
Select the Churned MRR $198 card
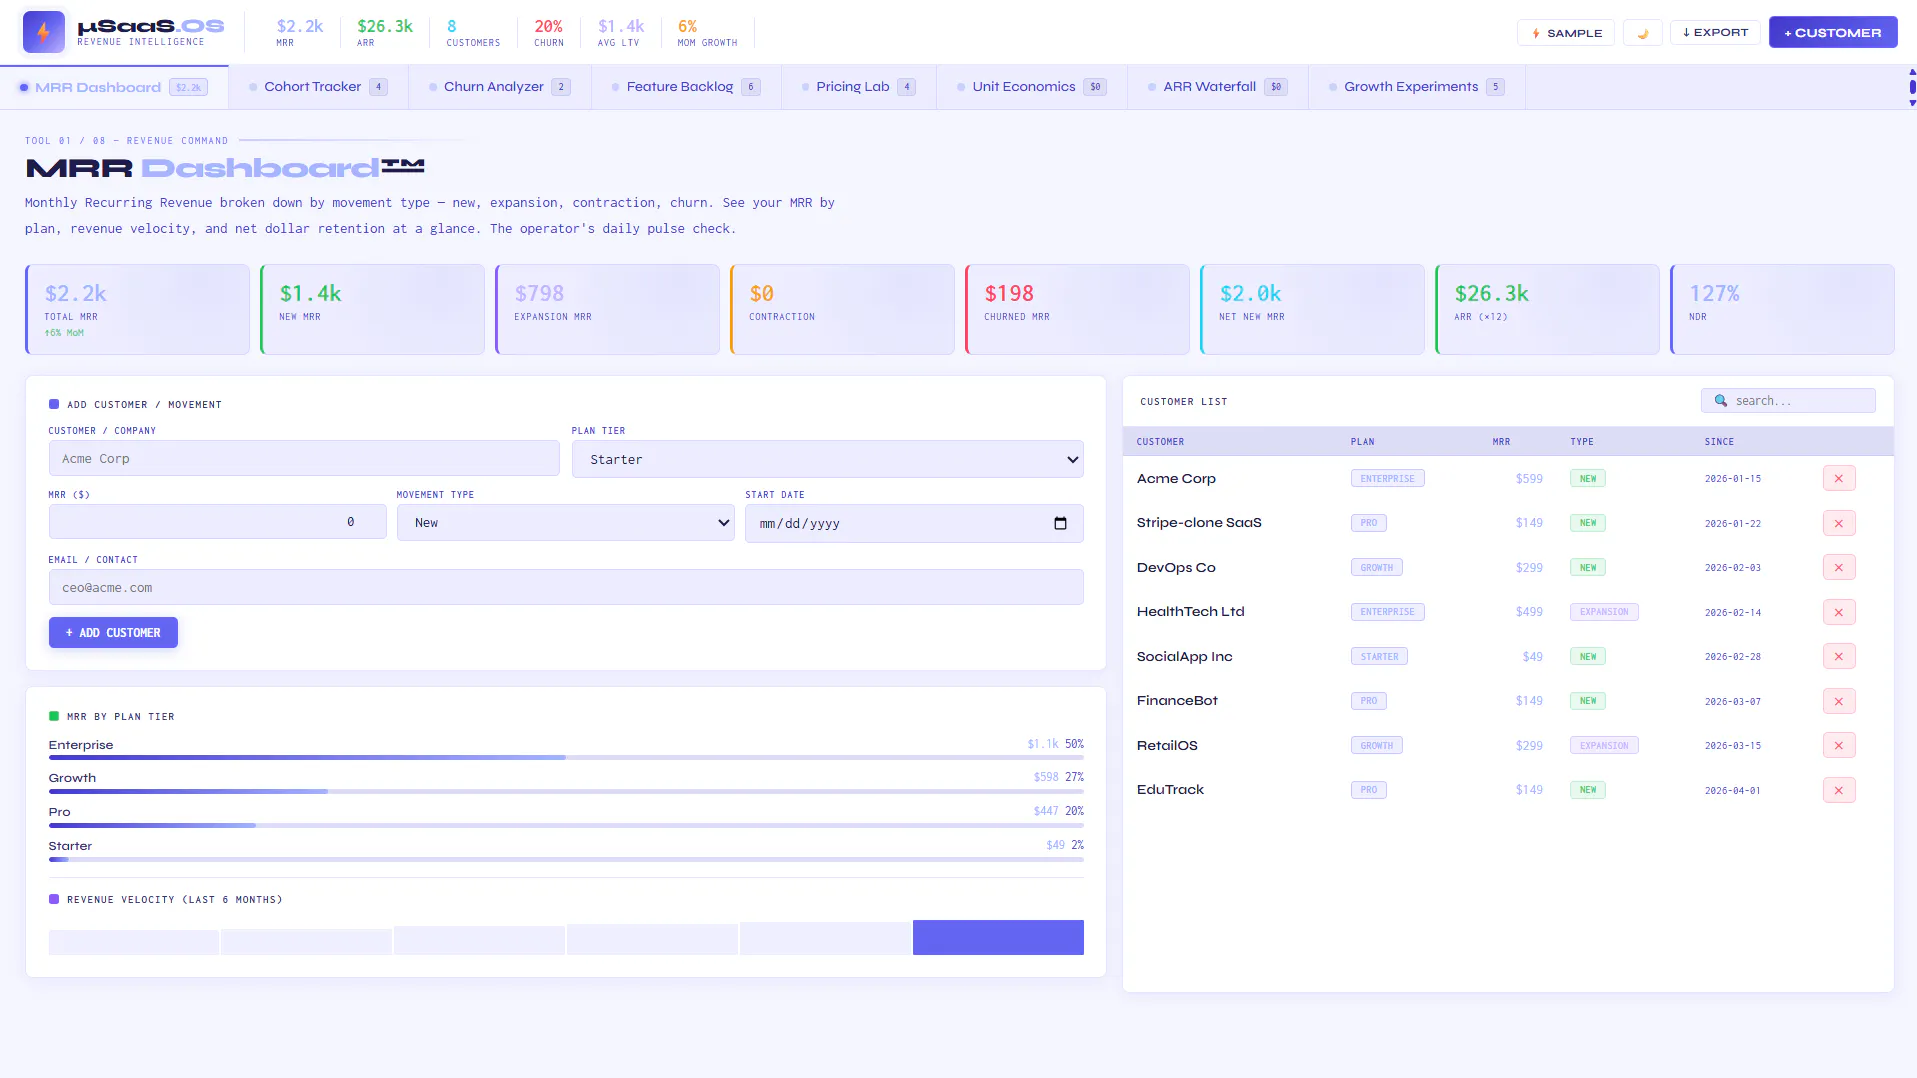click(1077, 310)
